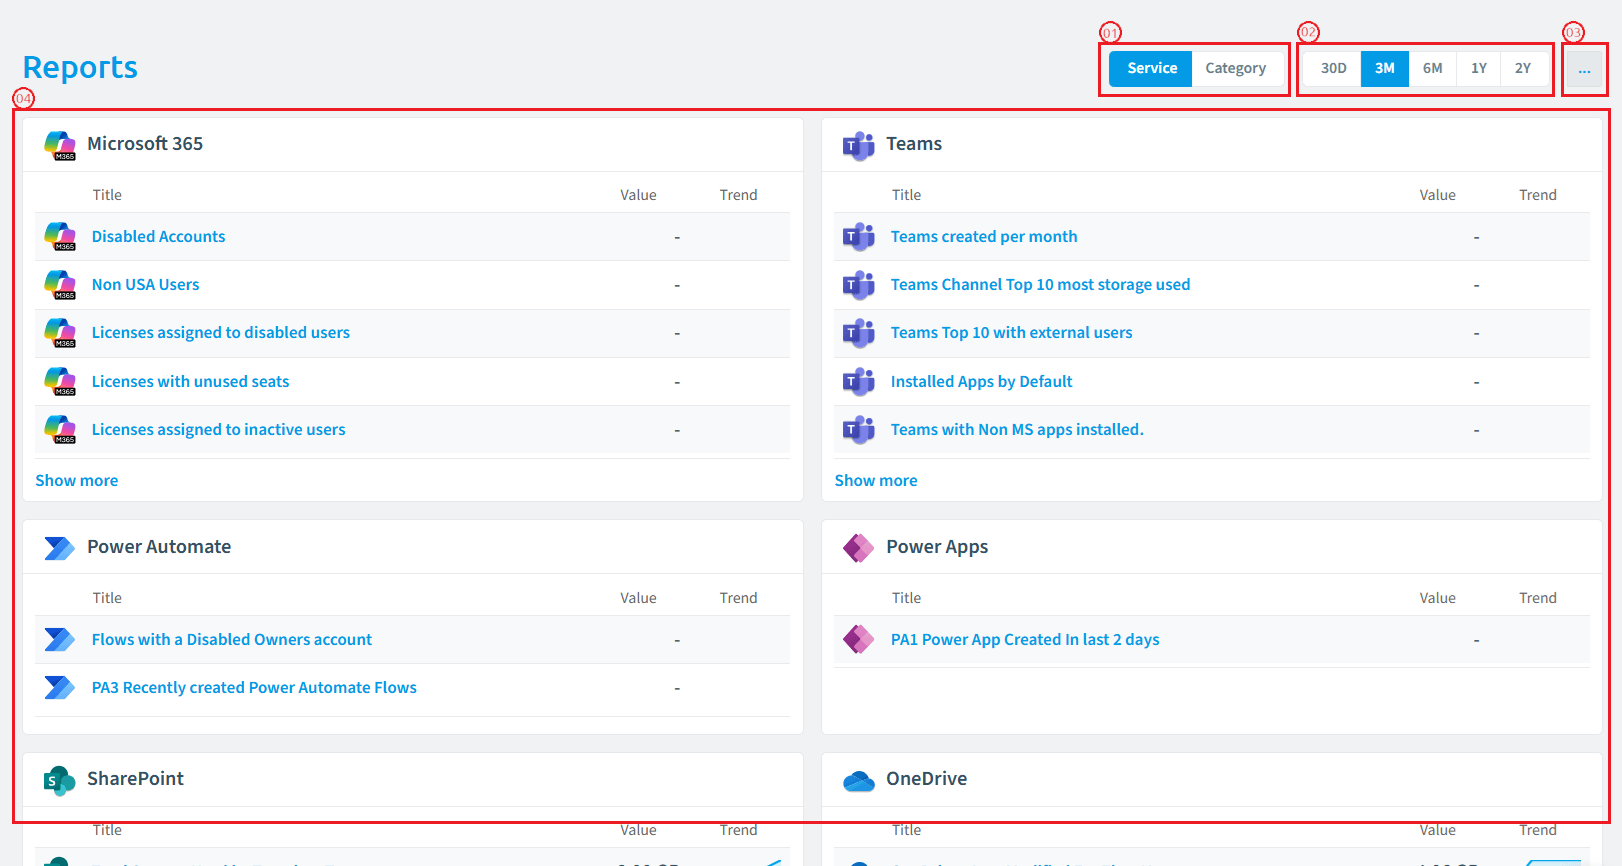This screenshot has height=866, width=1622.
Task: Expand Show more in Microsoft 365 card
Action: tap(77, 481)
